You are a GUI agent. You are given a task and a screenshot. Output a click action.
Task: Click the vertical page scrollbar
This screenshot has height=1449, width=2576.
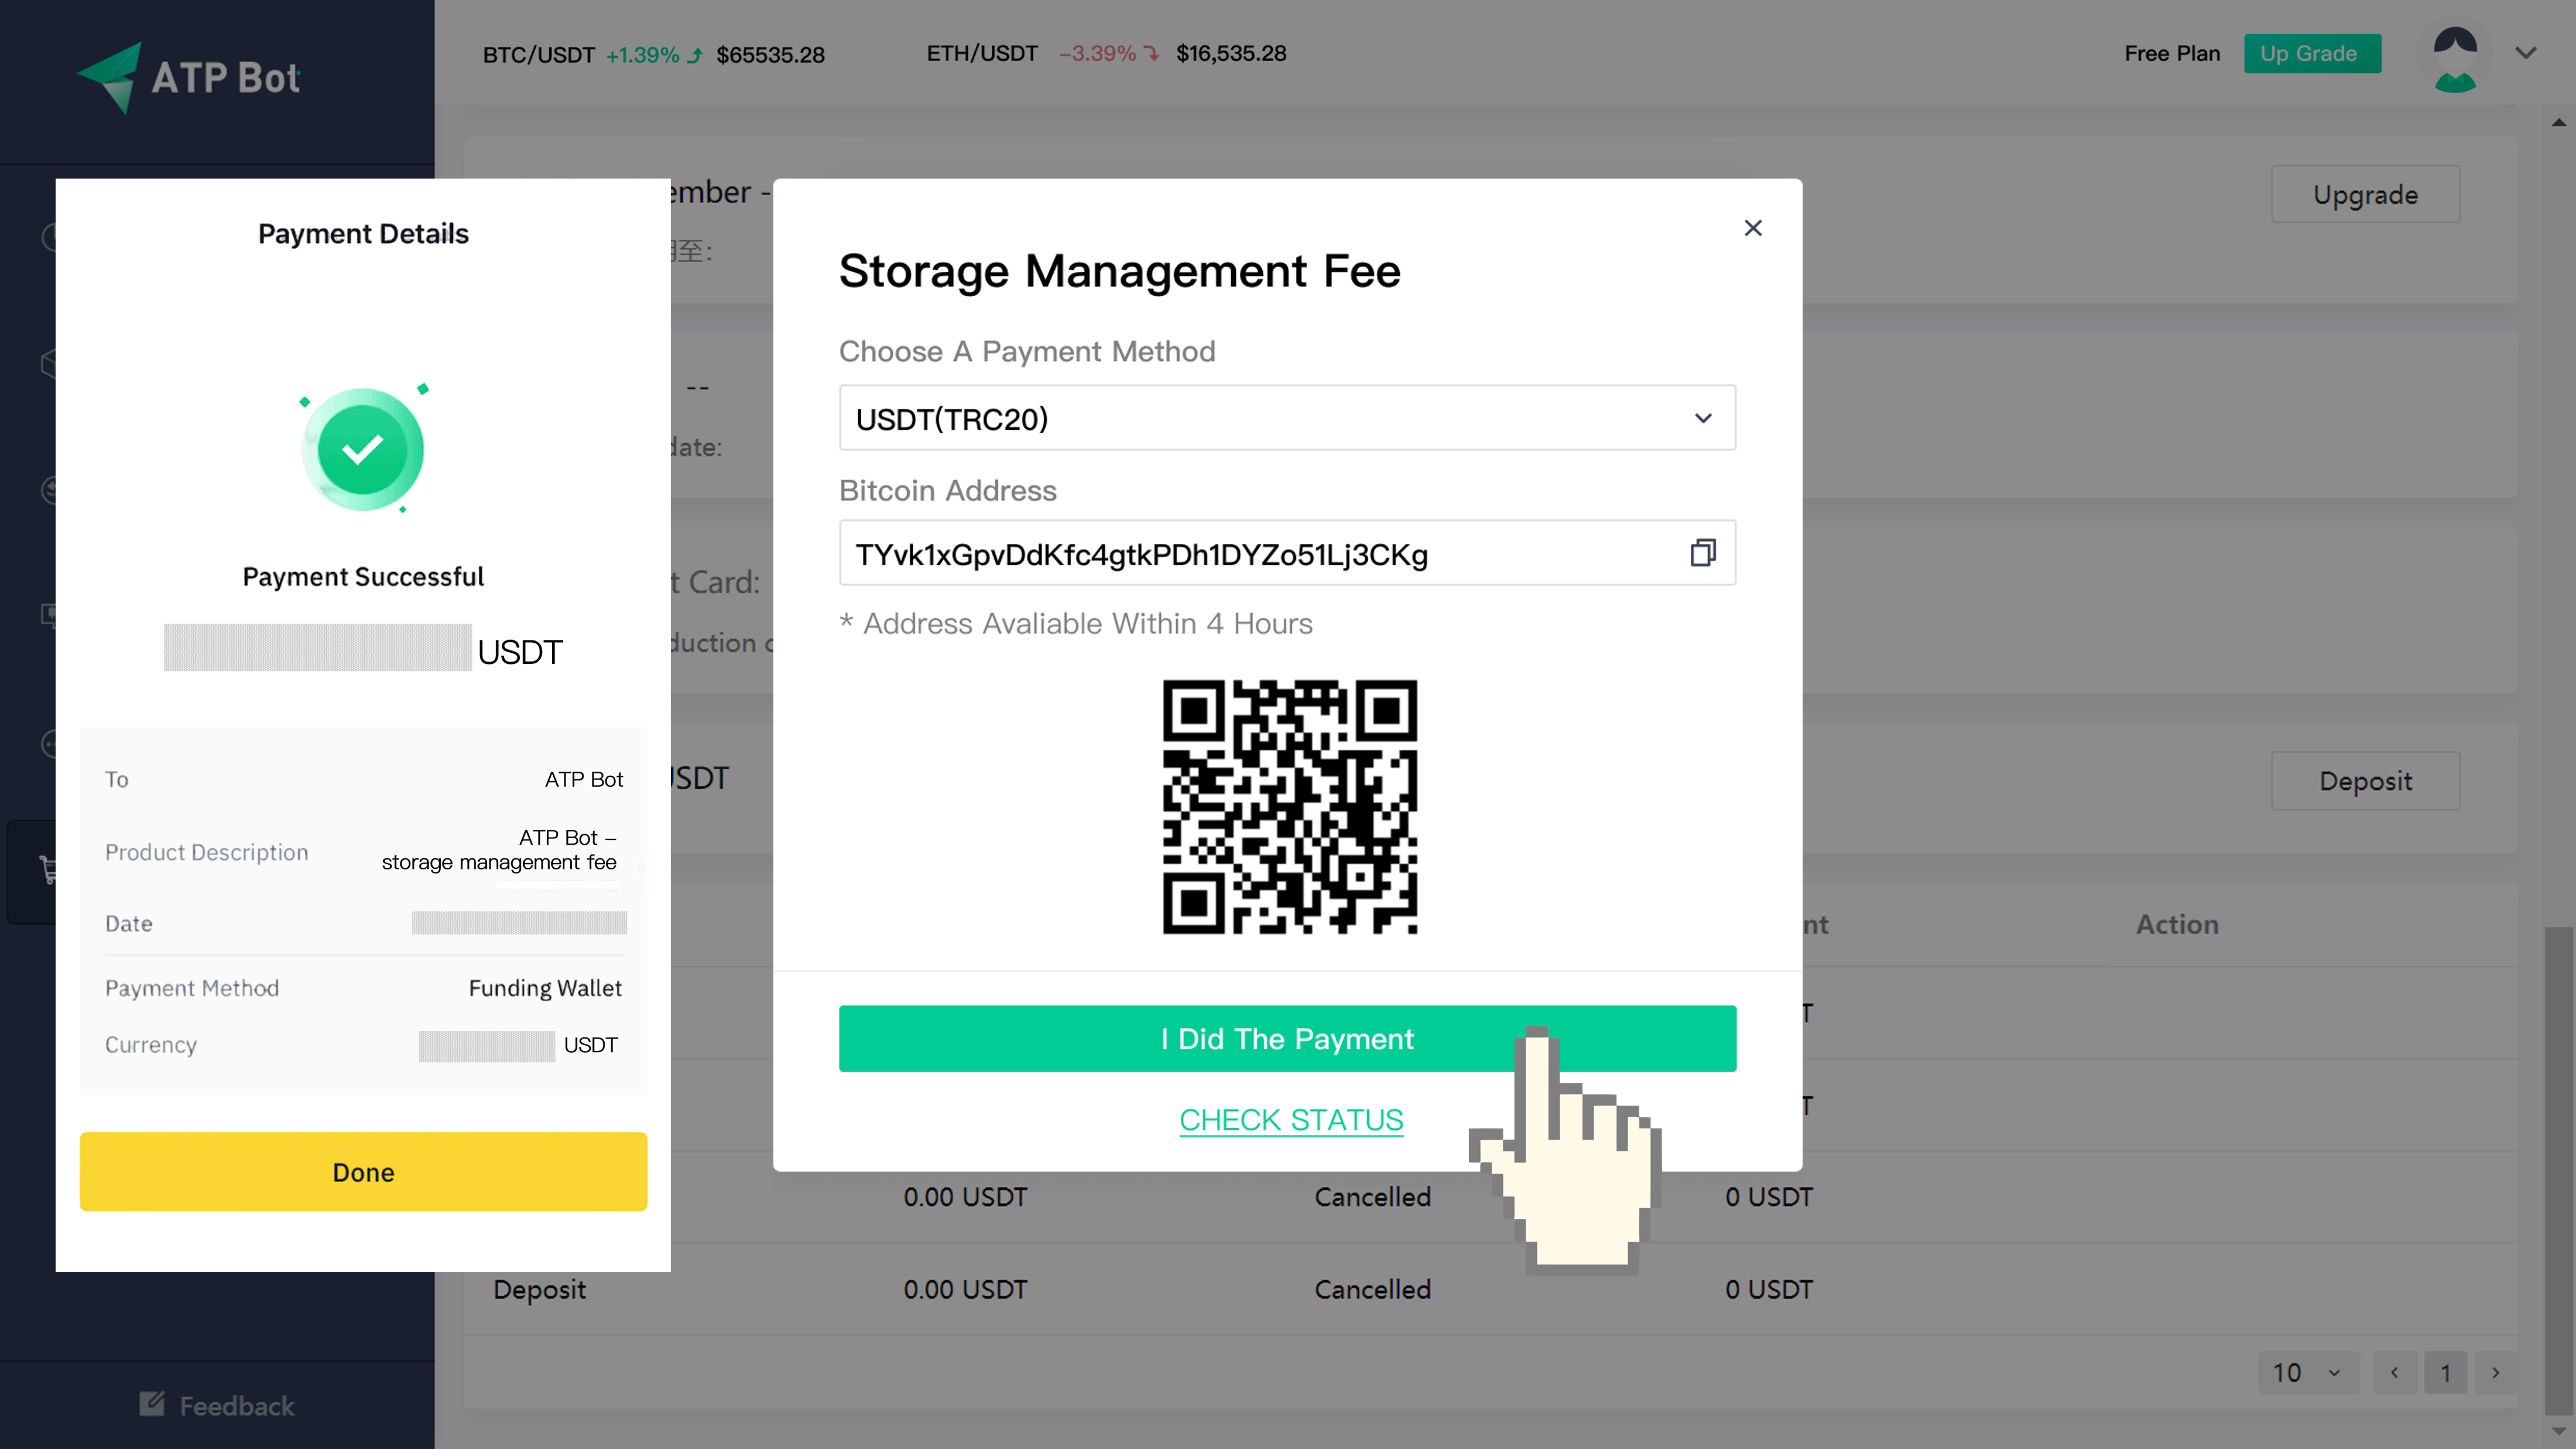(x=2558, y=1170)
